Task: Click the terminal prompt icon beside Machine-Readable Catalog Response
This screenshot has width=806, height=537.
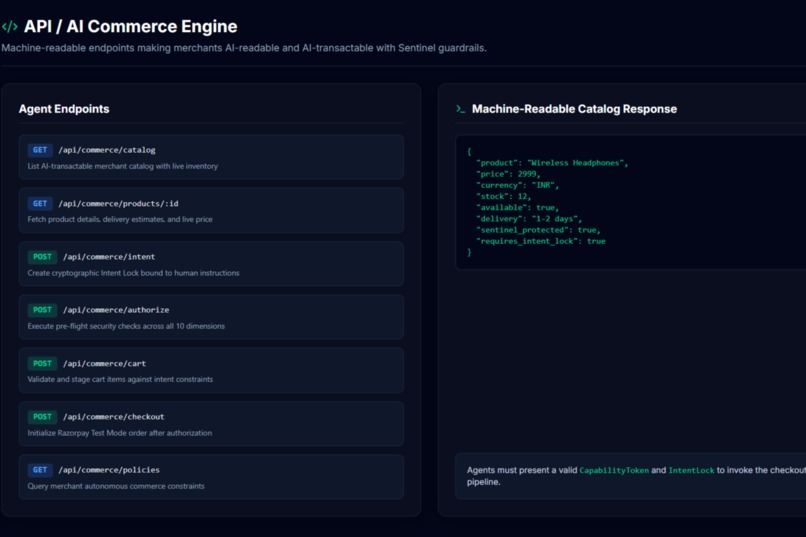Action: coord(461,109)
